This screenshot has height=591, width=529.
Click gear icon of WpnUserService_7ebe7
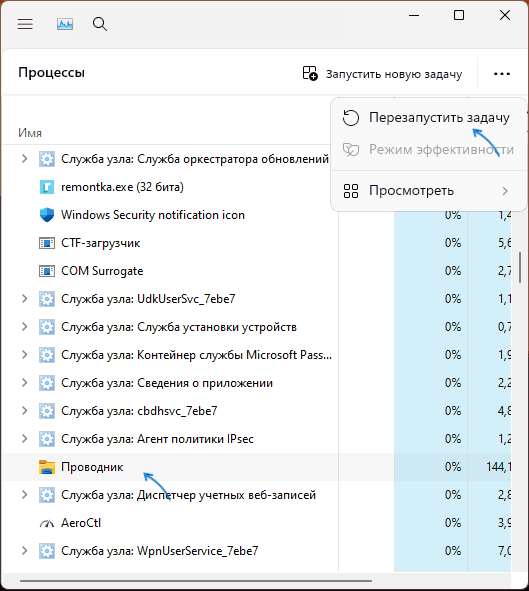point(47,551)
